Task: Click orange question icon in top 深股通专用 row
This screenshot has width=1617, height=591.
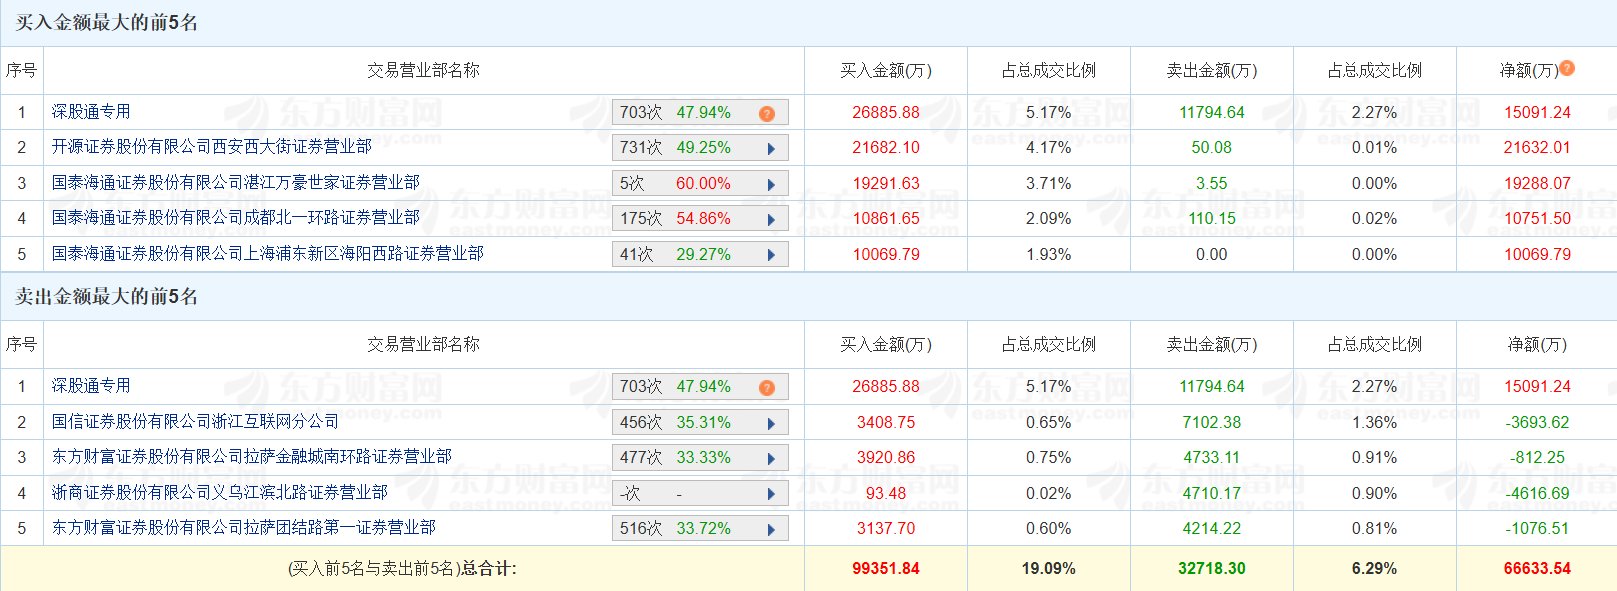Action: 767,113
